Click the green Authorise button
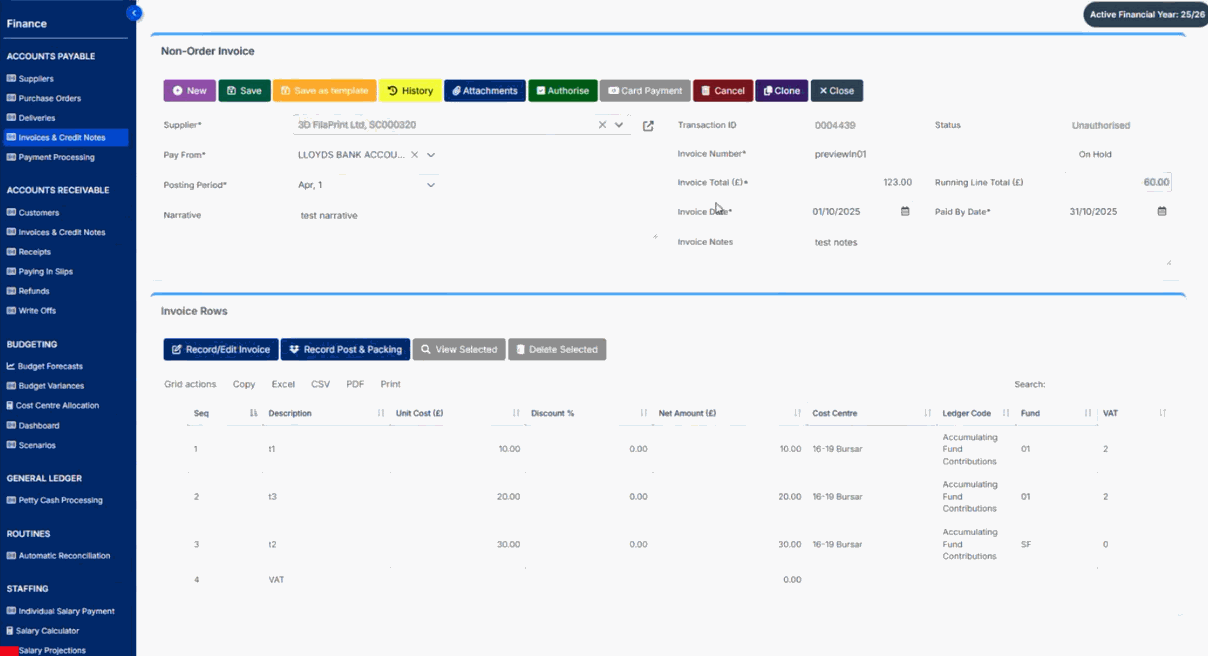The height and width of the screenshot is (656, 1208). click(x=562, y=91)
